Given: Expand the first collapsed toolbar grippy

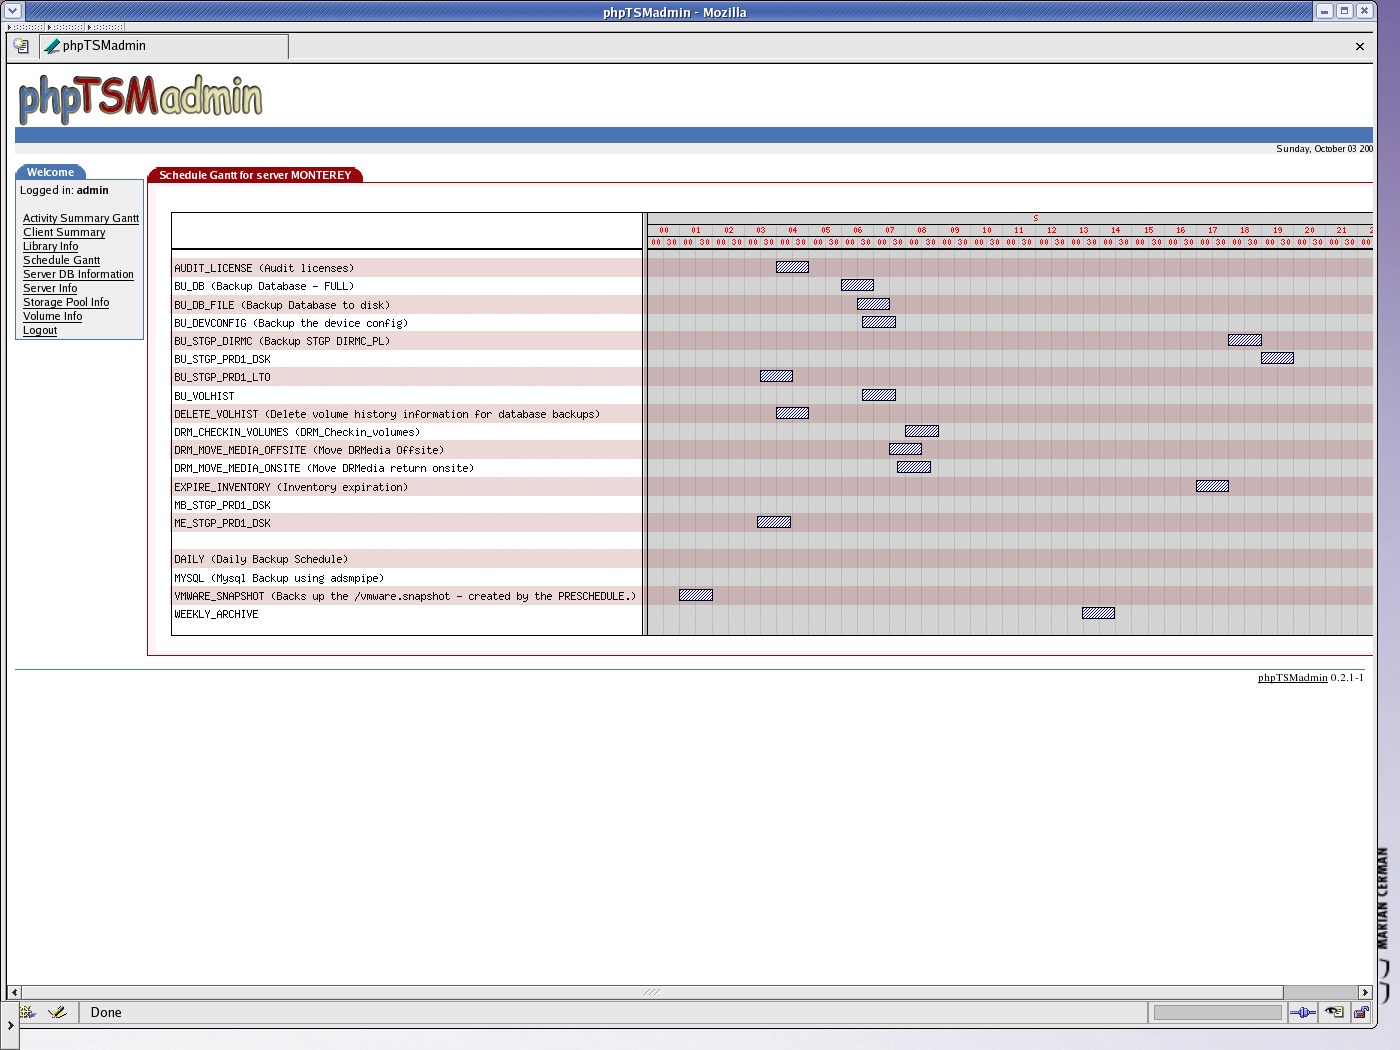Looking at the screenshot, I should (x=25, y=27).
